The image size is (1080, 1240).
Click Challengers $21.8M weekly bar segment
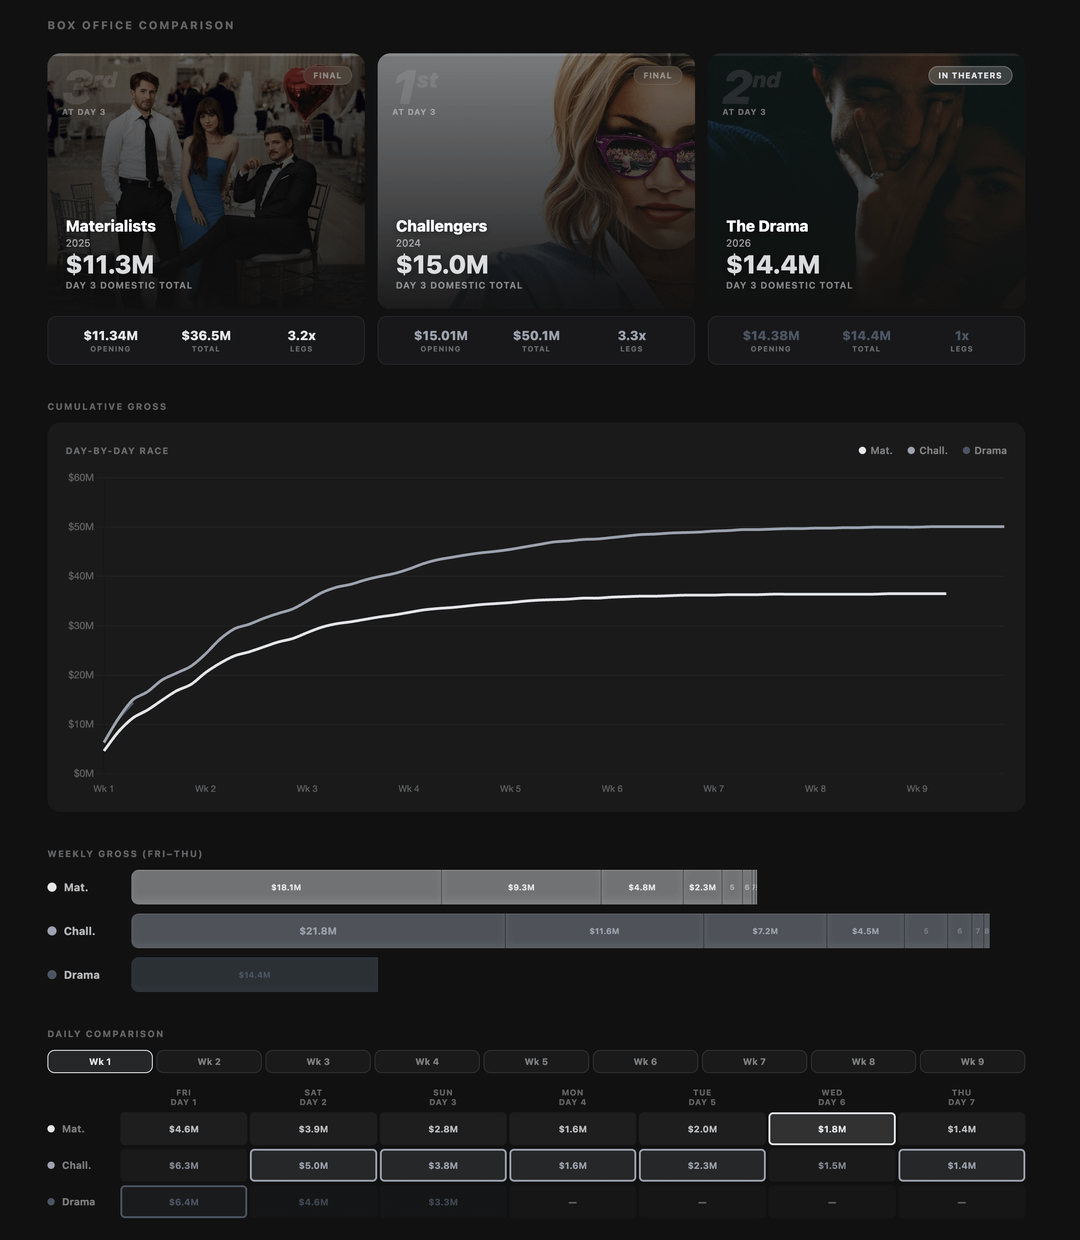click(318, 931)
